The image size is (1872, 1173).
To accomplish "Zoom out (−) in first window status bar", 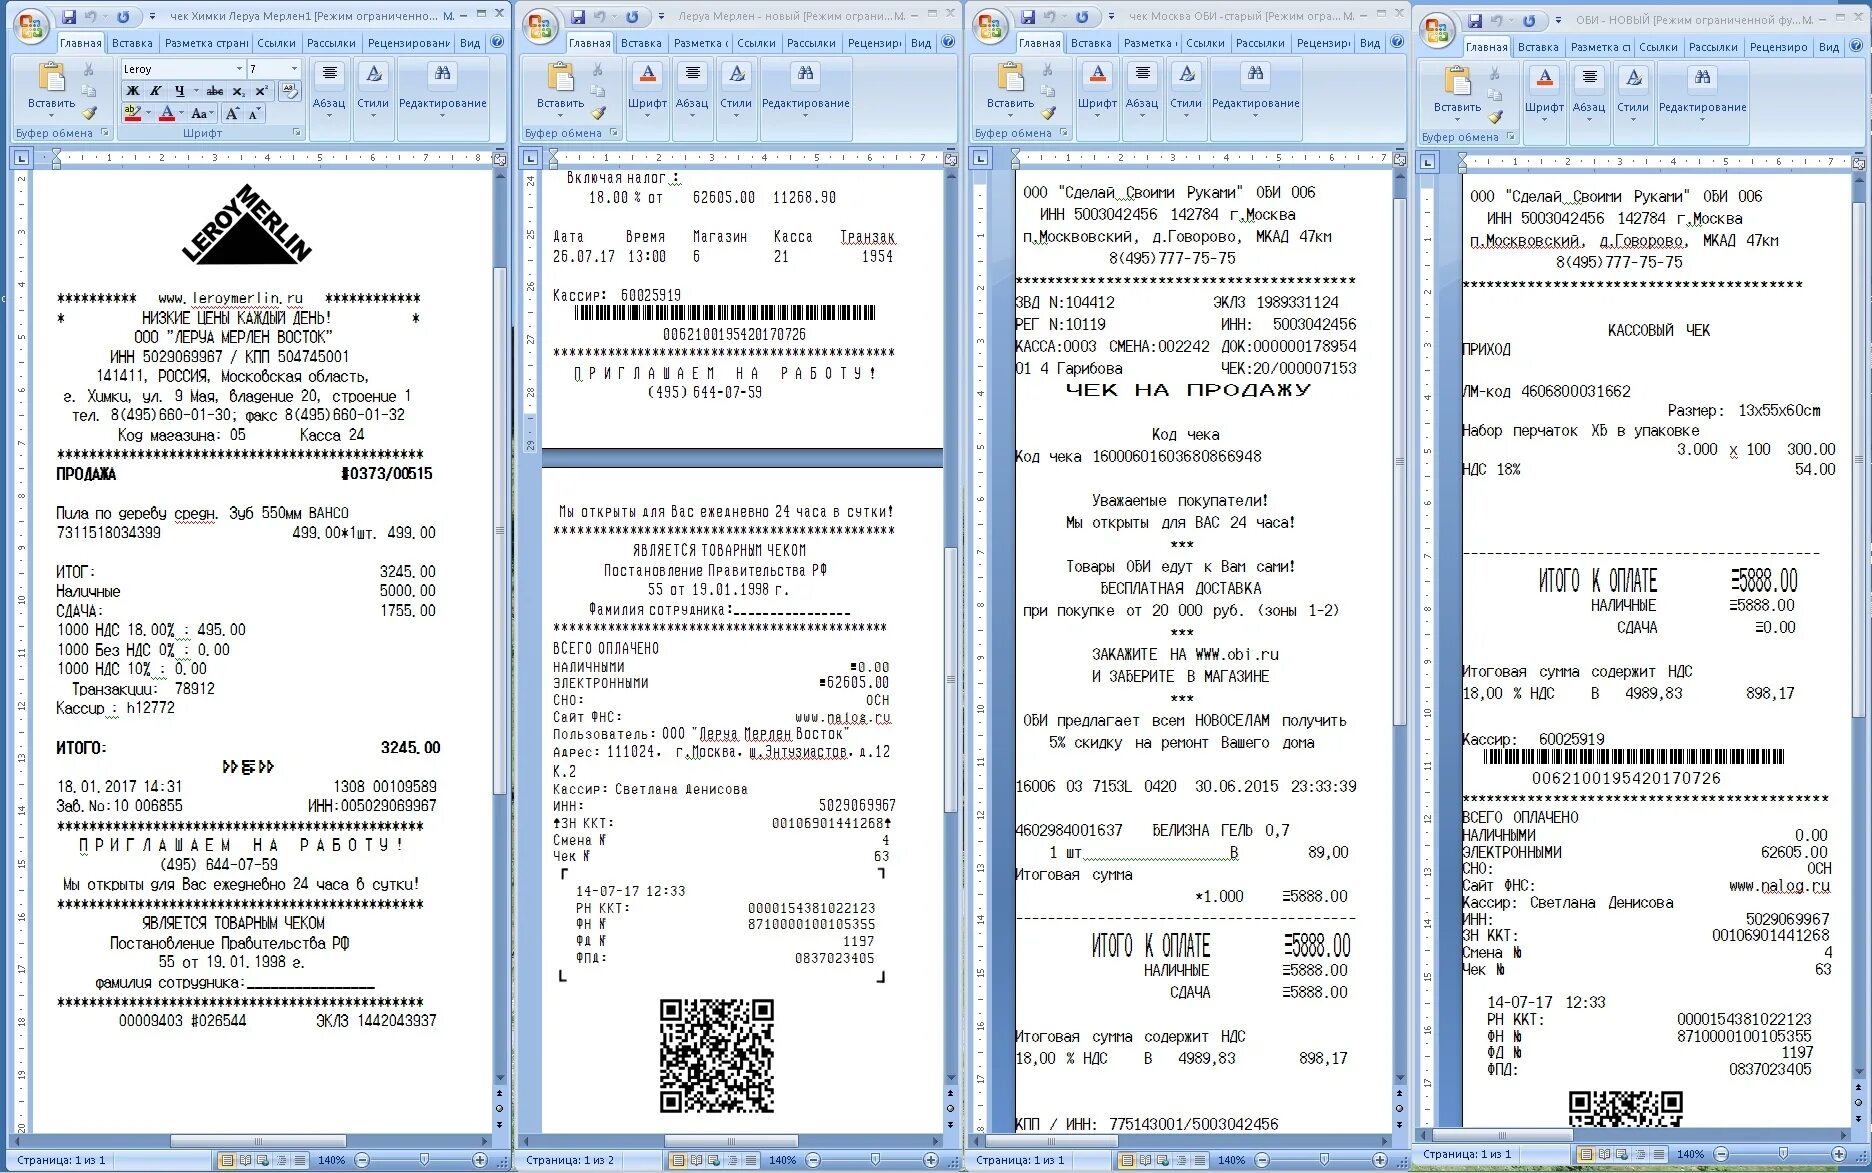I will [x=362, y=1160].
